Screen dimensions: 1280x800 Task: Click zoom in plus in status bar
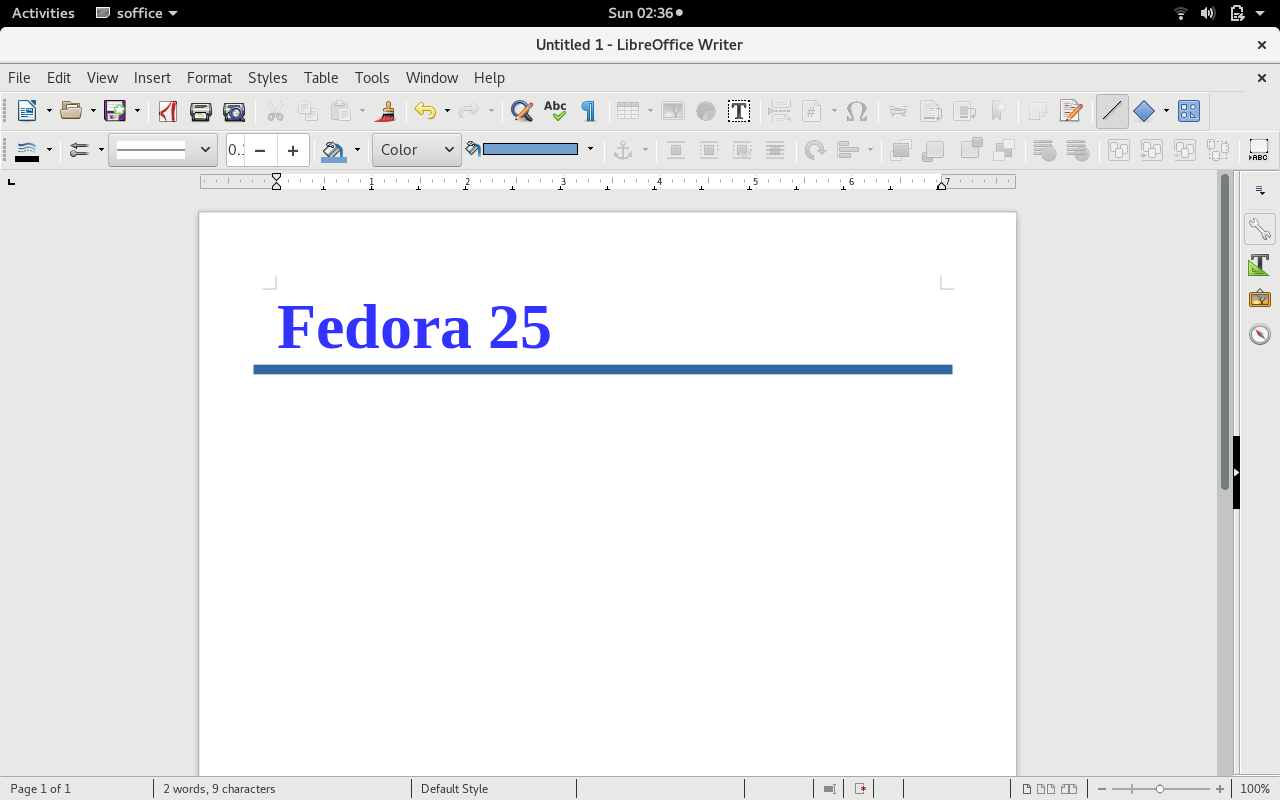(x=1220, y=789)
